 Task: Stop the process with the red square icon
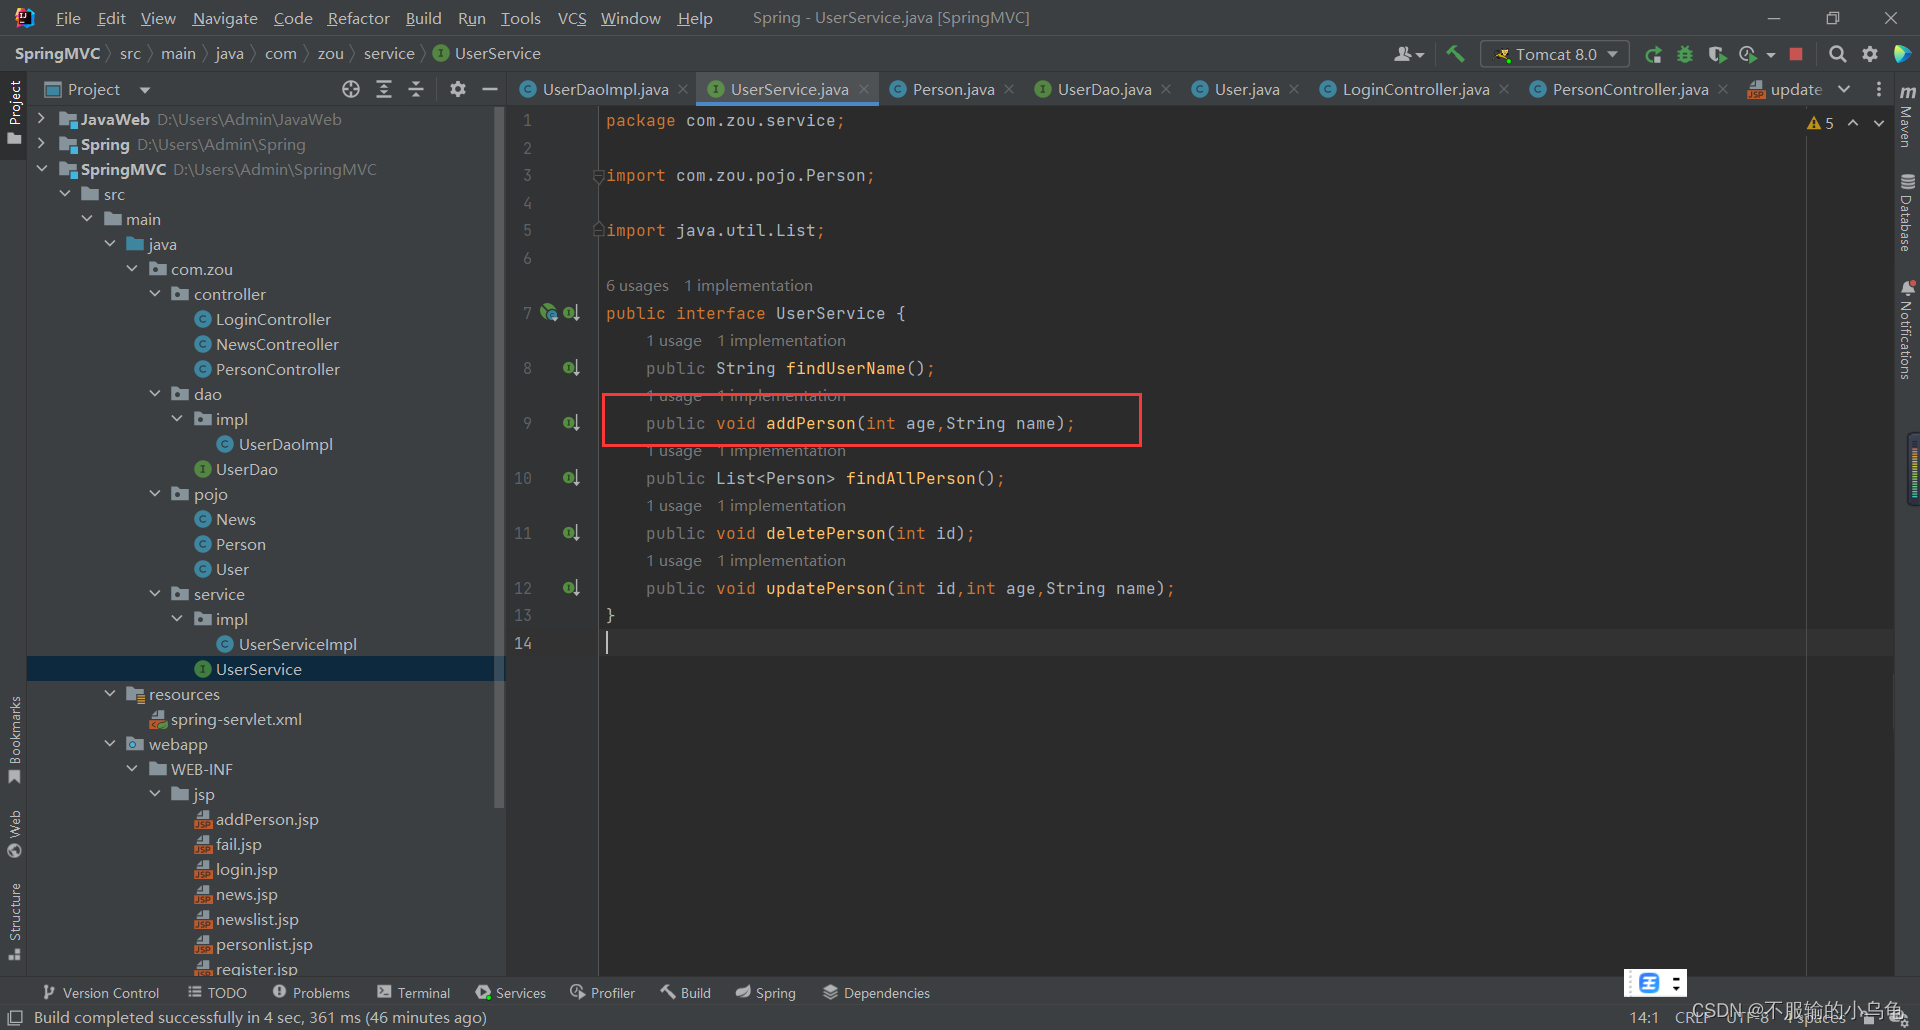pyautogui.click(x=1795, y=54)
